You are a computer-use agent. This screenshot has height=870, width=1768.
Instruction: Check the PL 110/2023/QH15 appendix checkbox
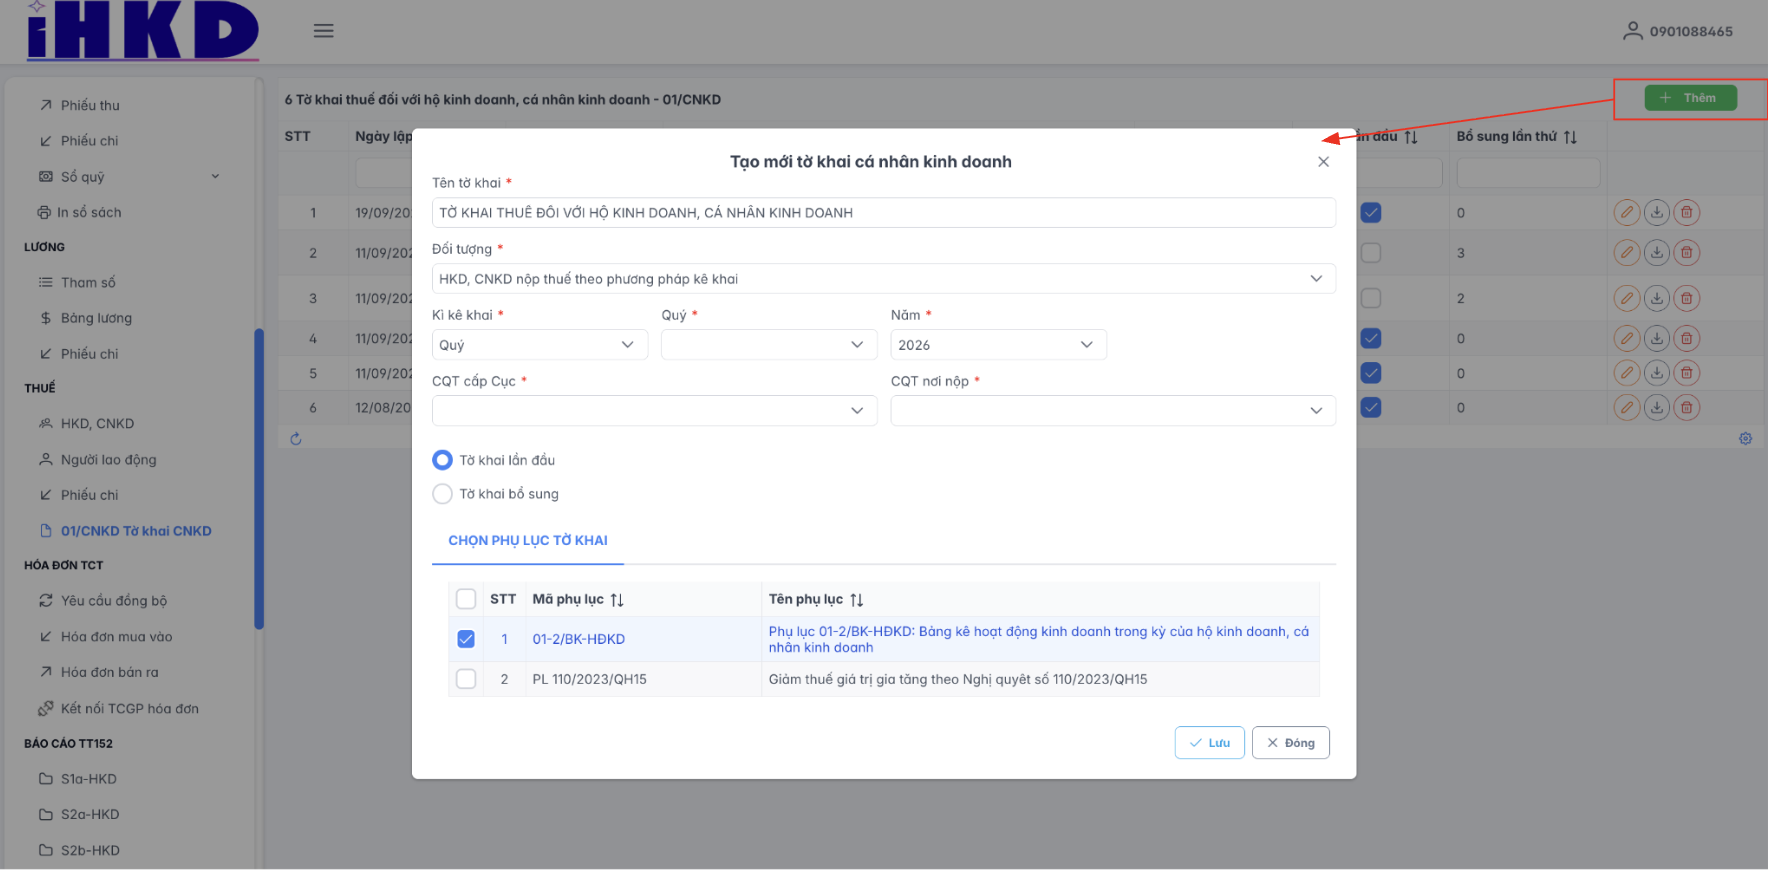pyautogui.click(x=466, y=679)
